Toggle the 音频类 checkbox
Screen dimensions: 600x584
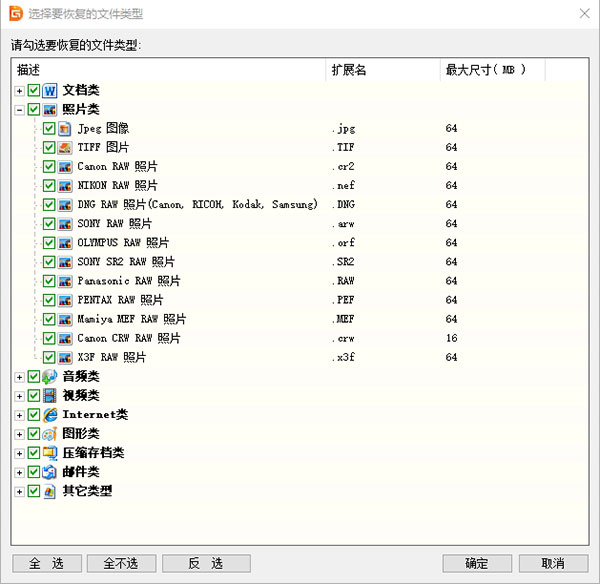click(34, 377)
